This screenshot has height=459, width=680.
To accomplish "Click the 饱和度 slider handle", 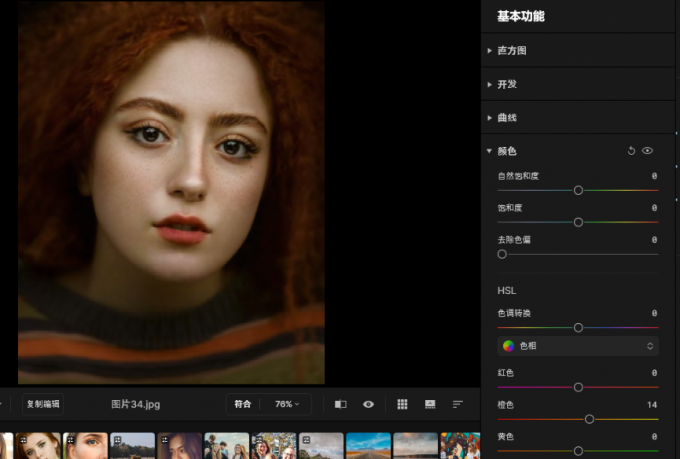I will pos(578,222).
